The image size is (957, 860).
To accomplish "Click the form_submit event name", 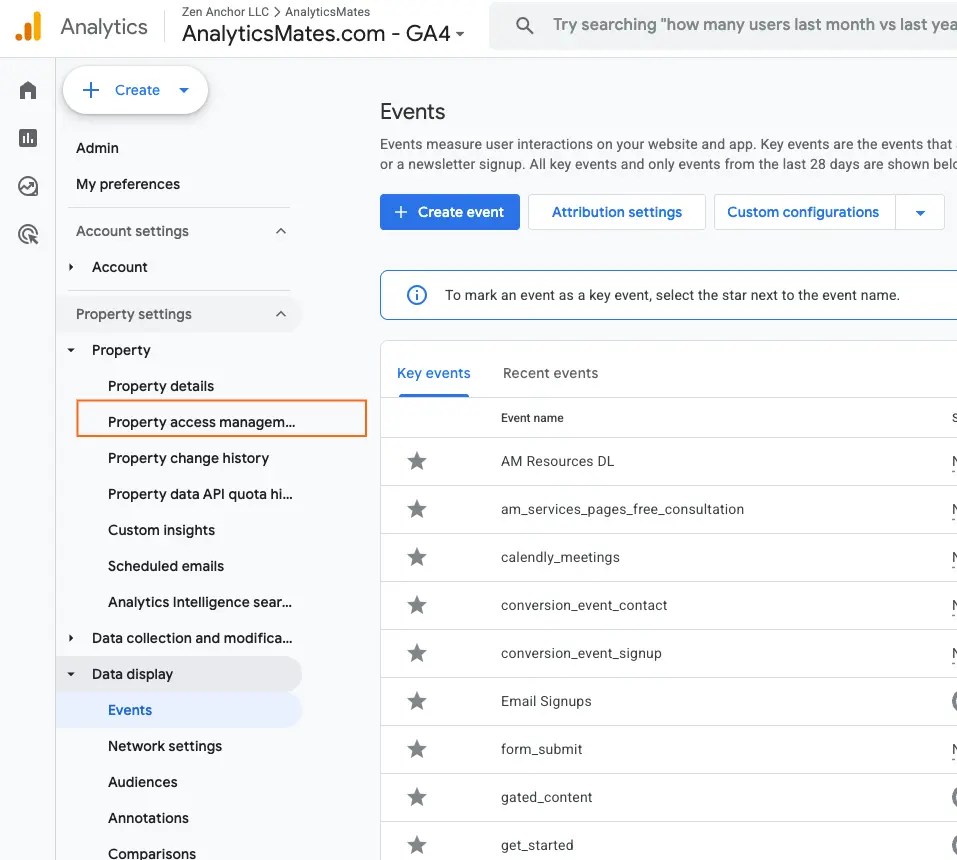I will pyautogui.click(x=542, y=749).
